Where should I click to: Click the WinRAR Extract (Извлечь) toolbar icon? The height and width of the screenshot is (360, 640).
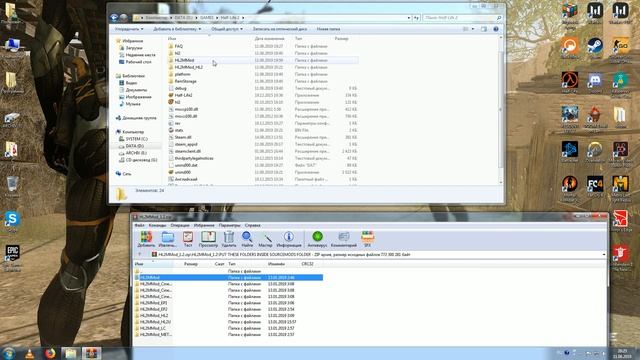(x=167, y=239)
